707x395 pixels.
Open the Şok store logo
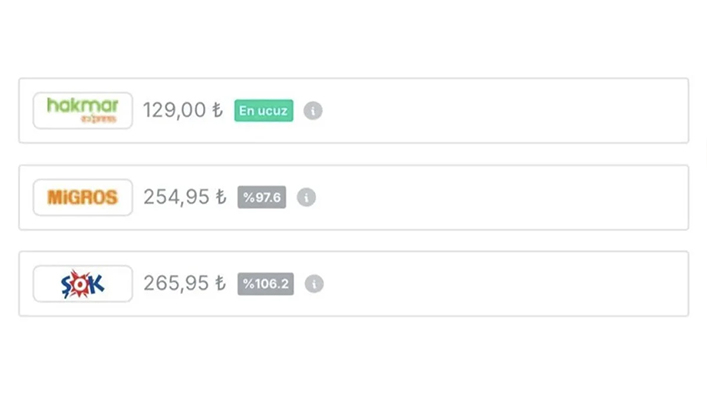pos(83,284)
